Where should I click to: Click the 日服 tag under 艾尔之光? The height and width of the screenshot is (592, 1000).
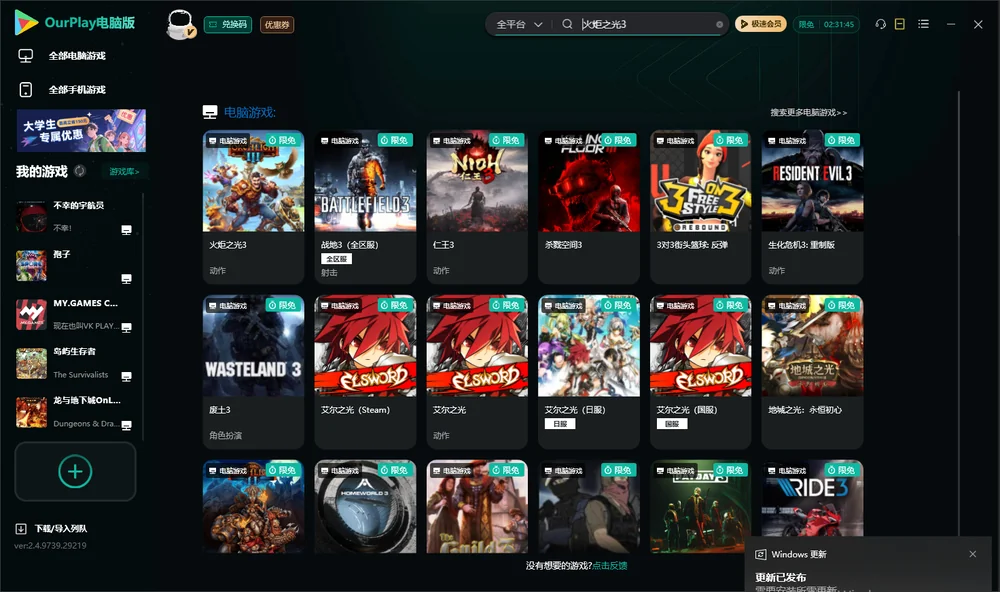[x=560, y=424]
